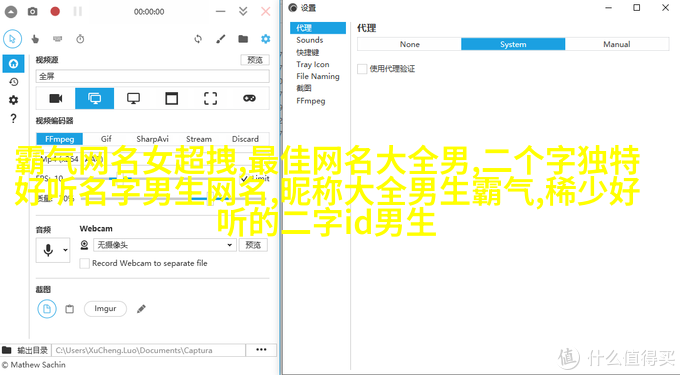Enable Record Webcam to separate file
The image size is (680, 375).
(85, 263)
